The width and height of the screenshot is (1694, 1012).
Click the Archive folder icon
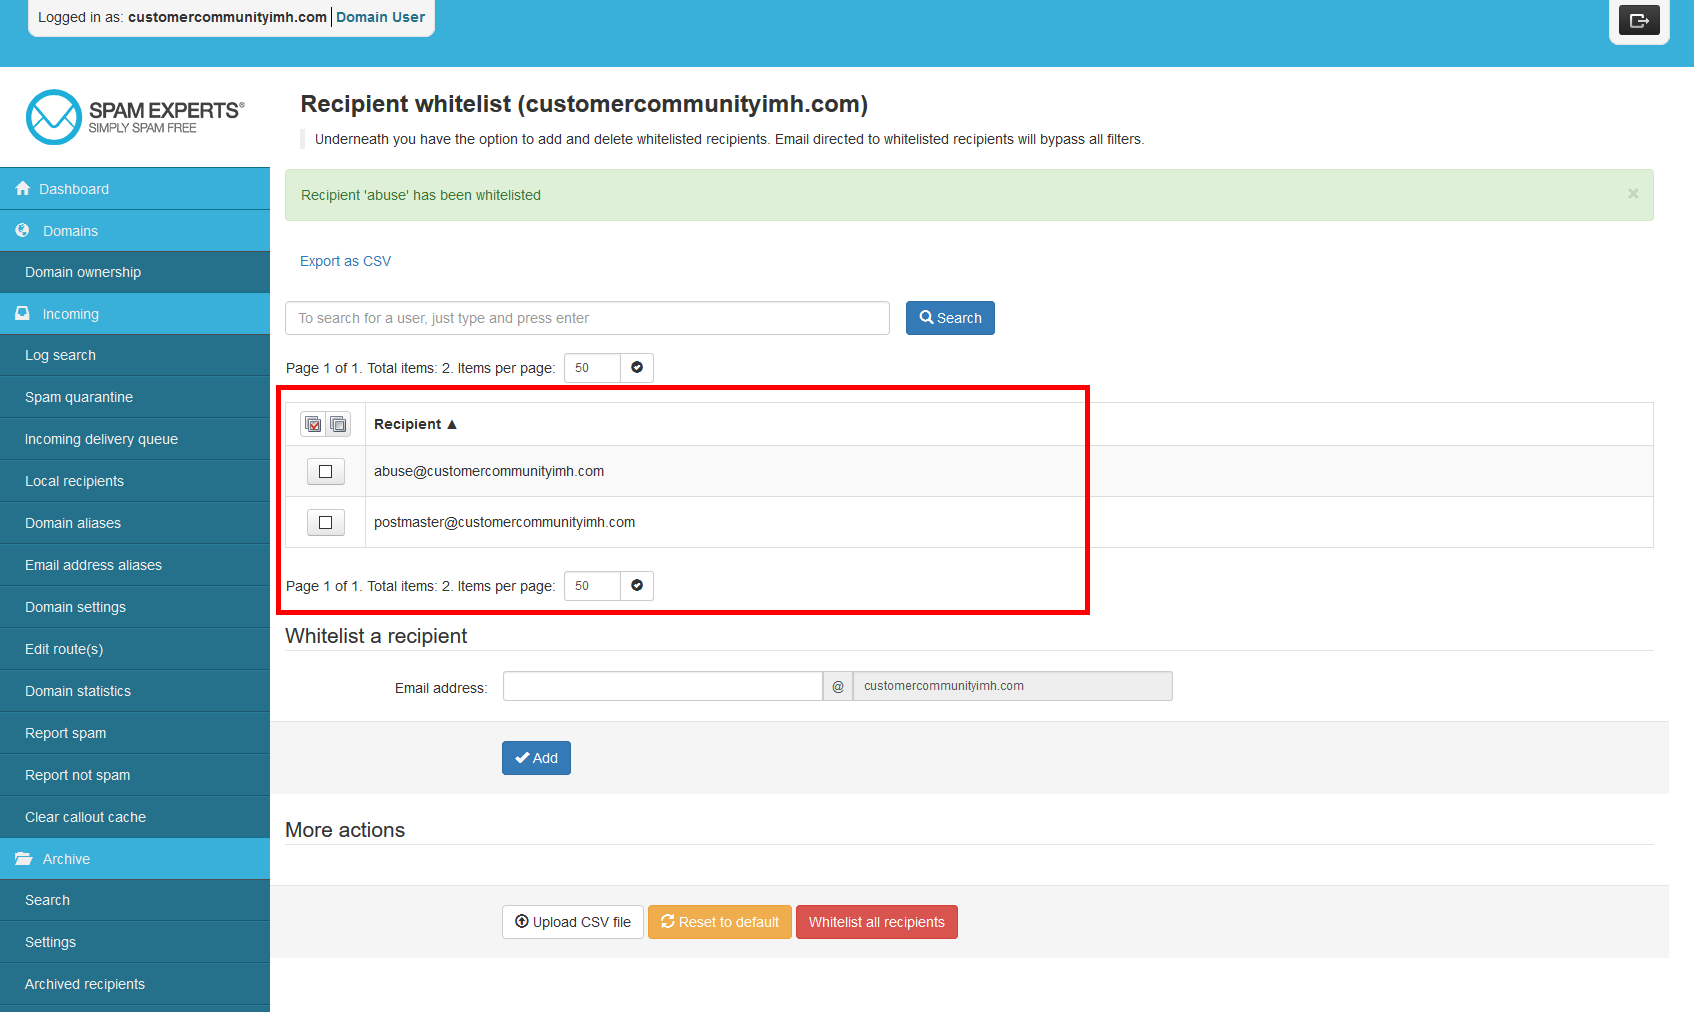[x=23, y=858]
